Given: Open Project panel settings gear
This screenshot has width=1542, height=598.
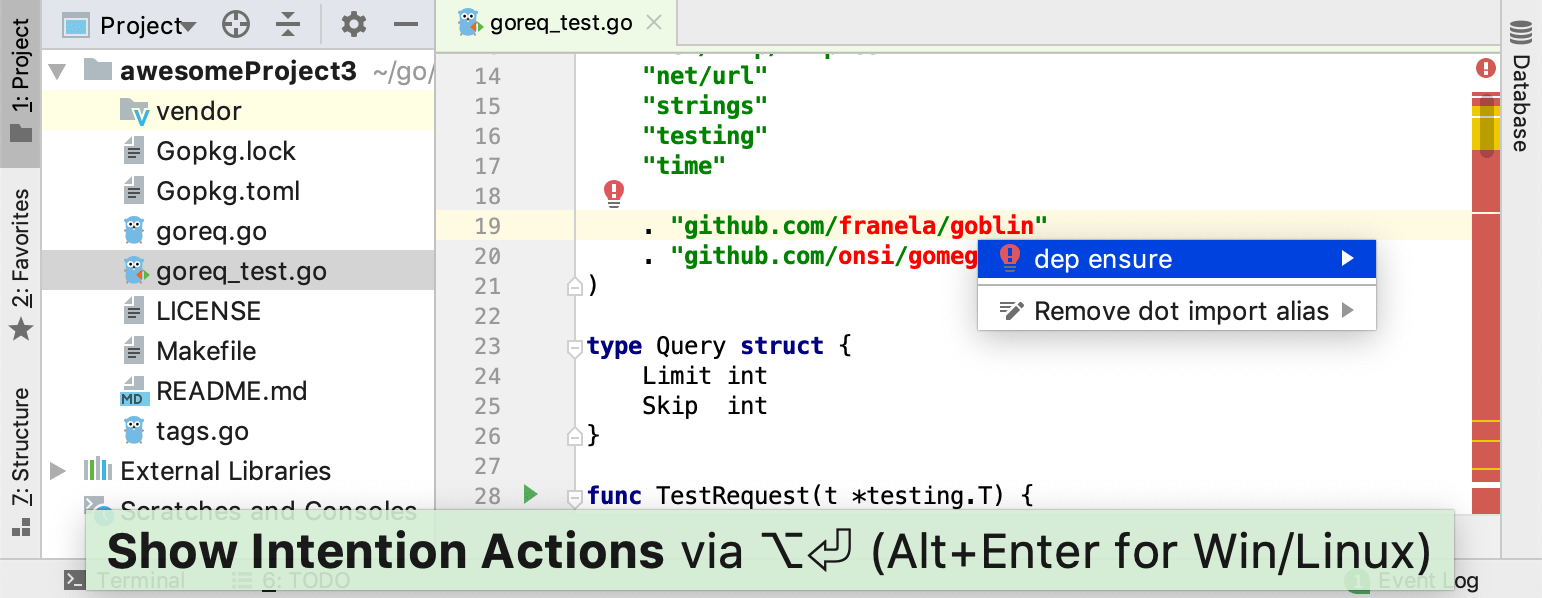Looking at the screenshot, I should click(x=354, y=25).
